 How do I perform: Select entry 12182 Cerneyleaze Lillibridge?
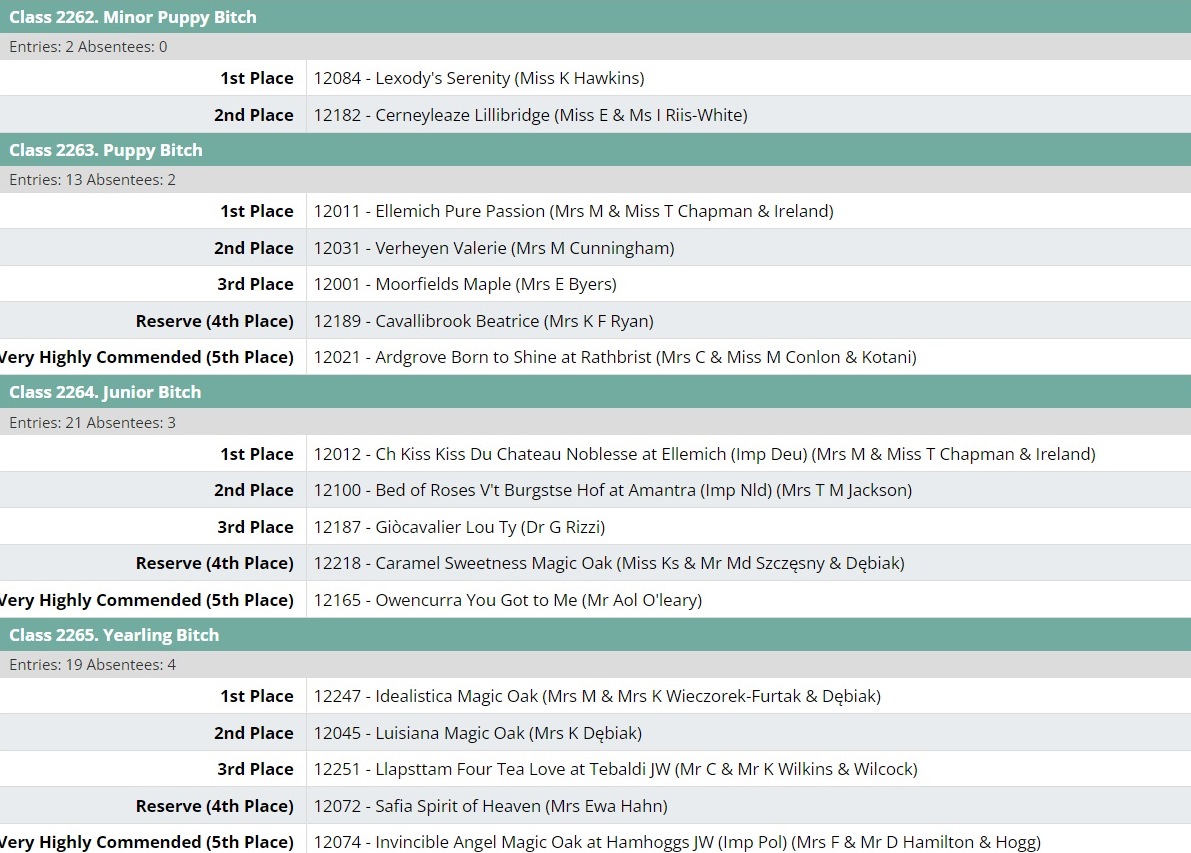(530, 115)
